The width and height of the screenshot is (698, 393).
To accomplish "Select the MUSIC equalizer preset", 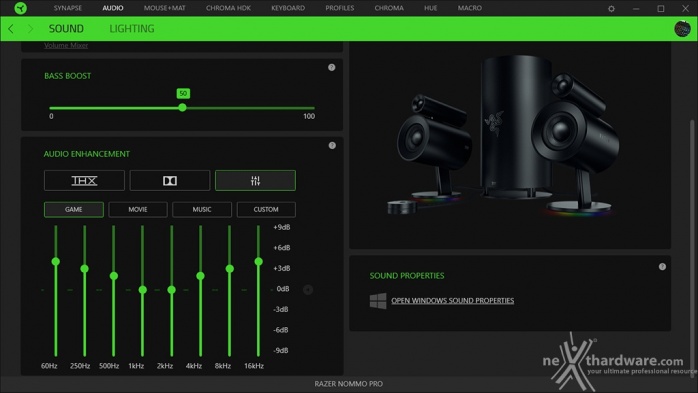I will 202,209.
